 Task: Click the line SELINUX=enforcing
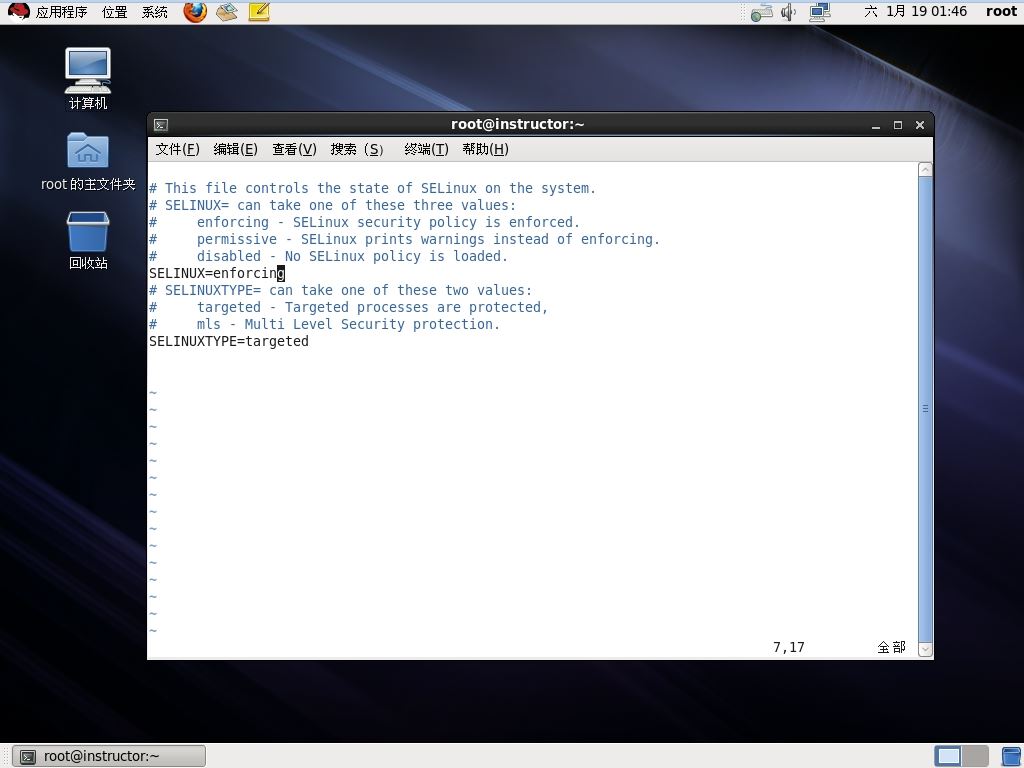tap(217, 273)
